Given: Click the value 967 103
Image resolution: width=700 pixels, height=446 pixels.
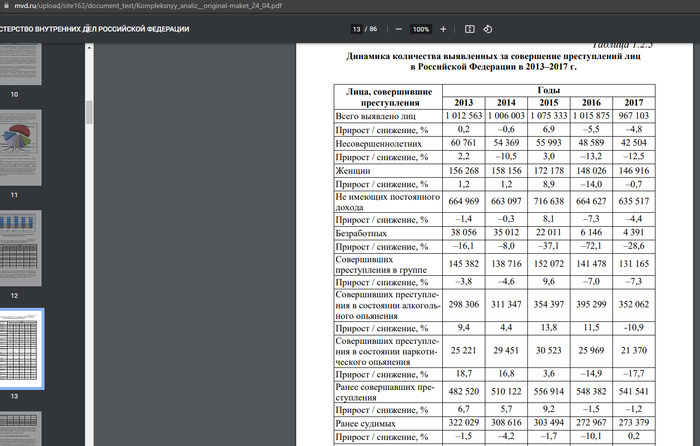Looking at the screenshot, I should click(633, 116).
